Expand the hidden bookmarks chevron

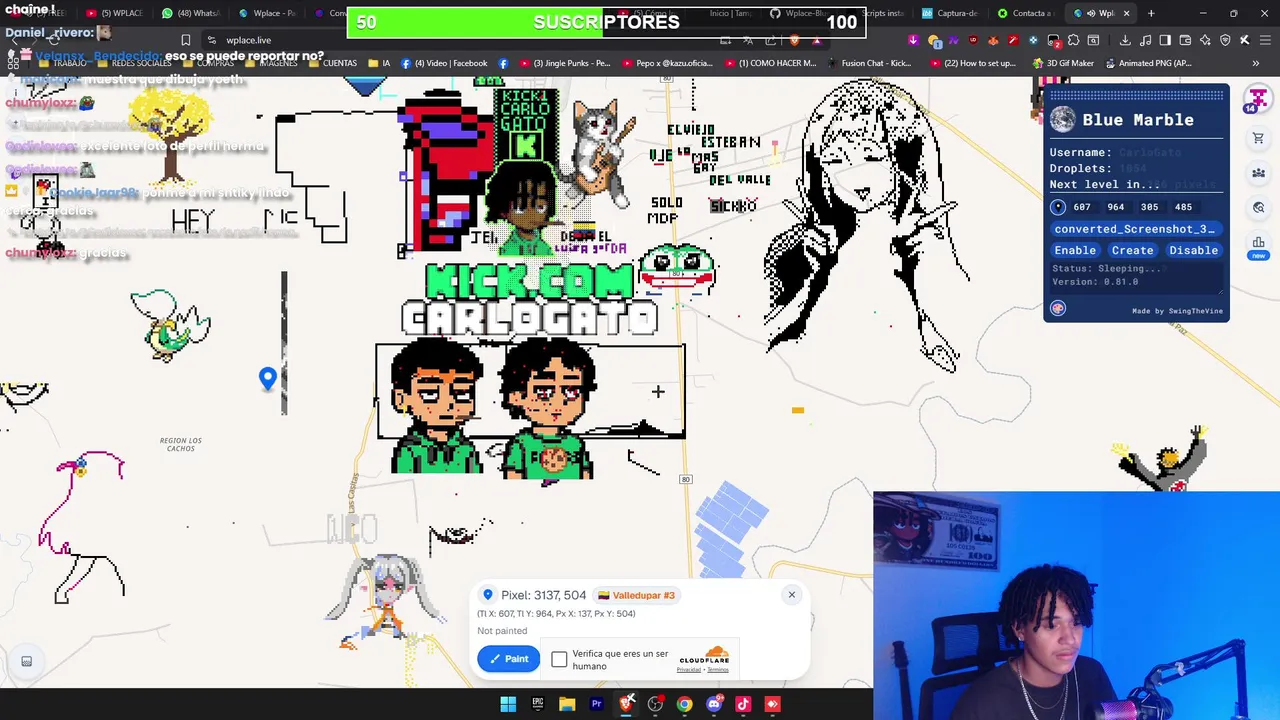(x=1255, y=63)
